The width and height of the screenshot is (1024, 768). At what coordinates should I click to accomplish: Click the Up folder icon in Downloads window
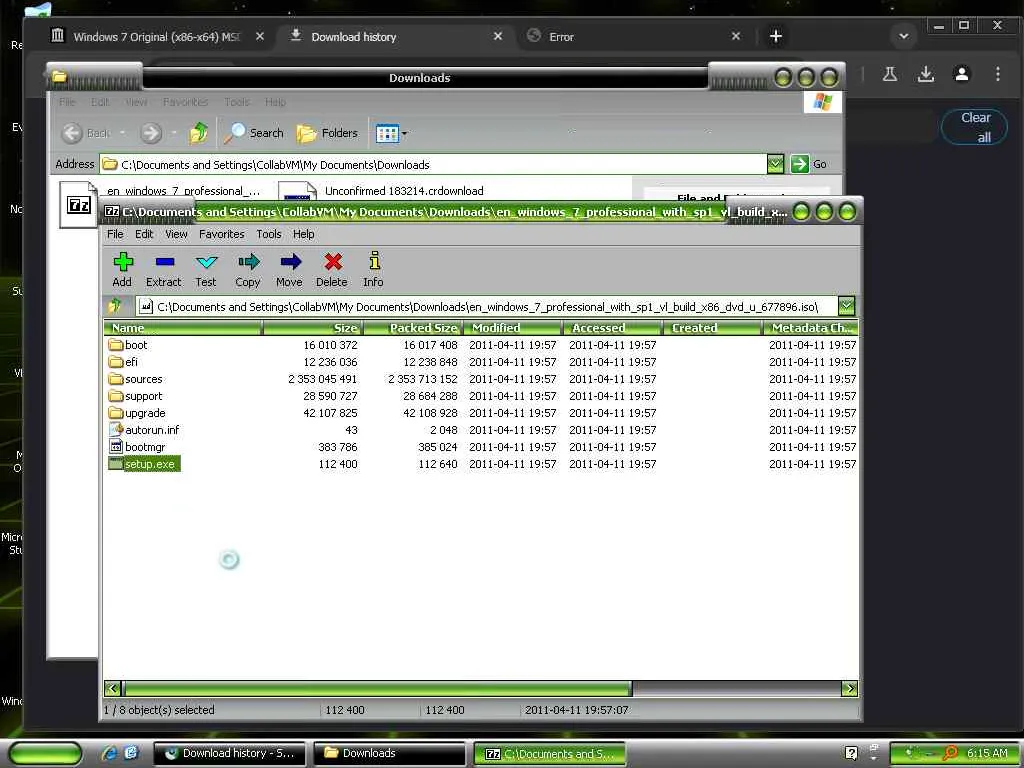pos(199,133)
